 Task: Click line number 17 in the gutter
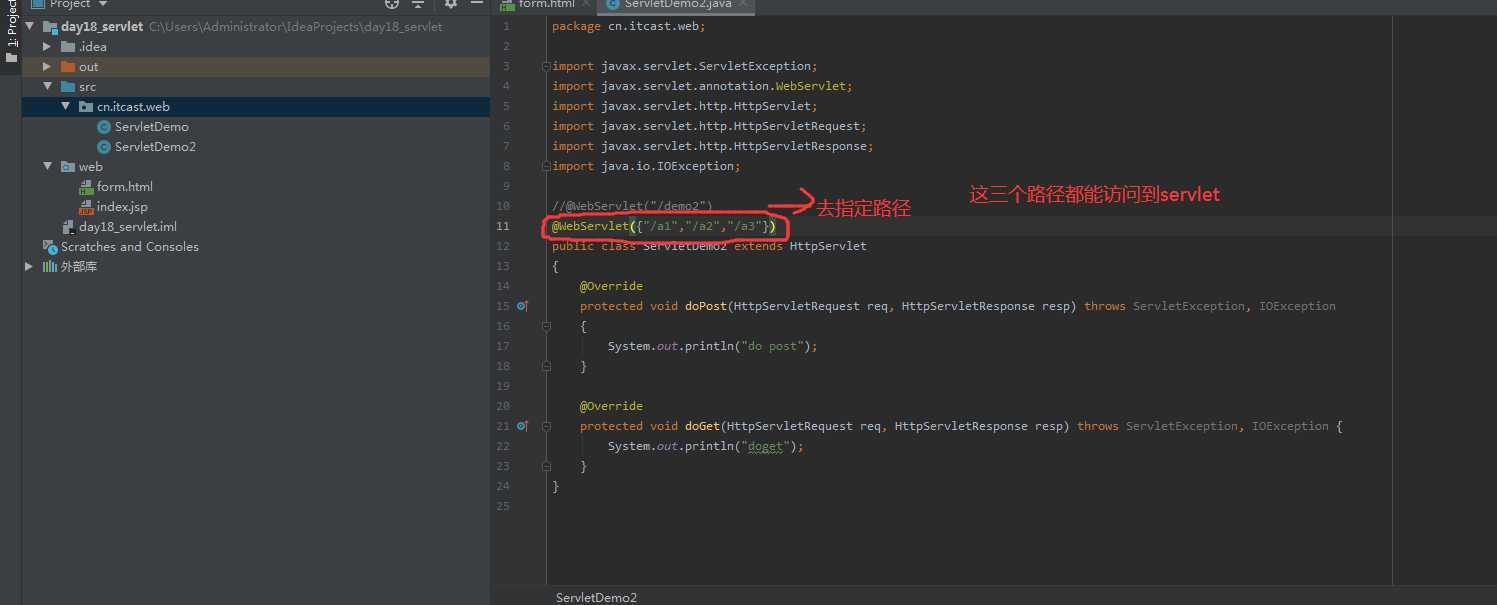click(503, 346)
